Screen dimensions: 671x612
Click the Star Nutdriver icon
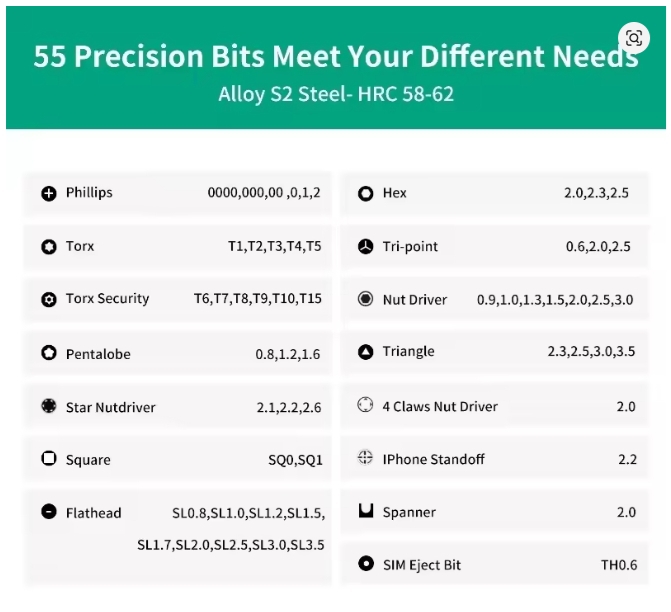click(49, 405)
